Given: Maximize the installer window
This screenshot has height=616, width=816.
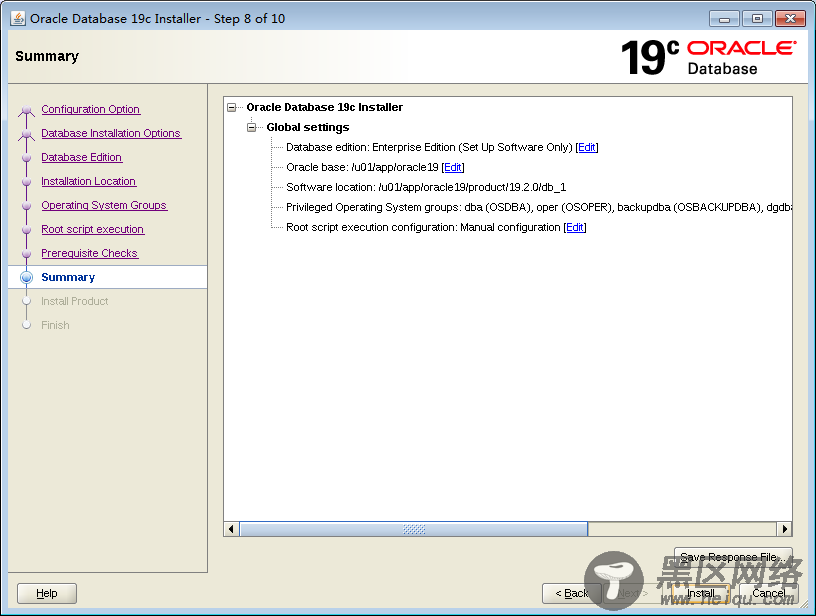Looking at the screenshot, I should tap(757, 19).
